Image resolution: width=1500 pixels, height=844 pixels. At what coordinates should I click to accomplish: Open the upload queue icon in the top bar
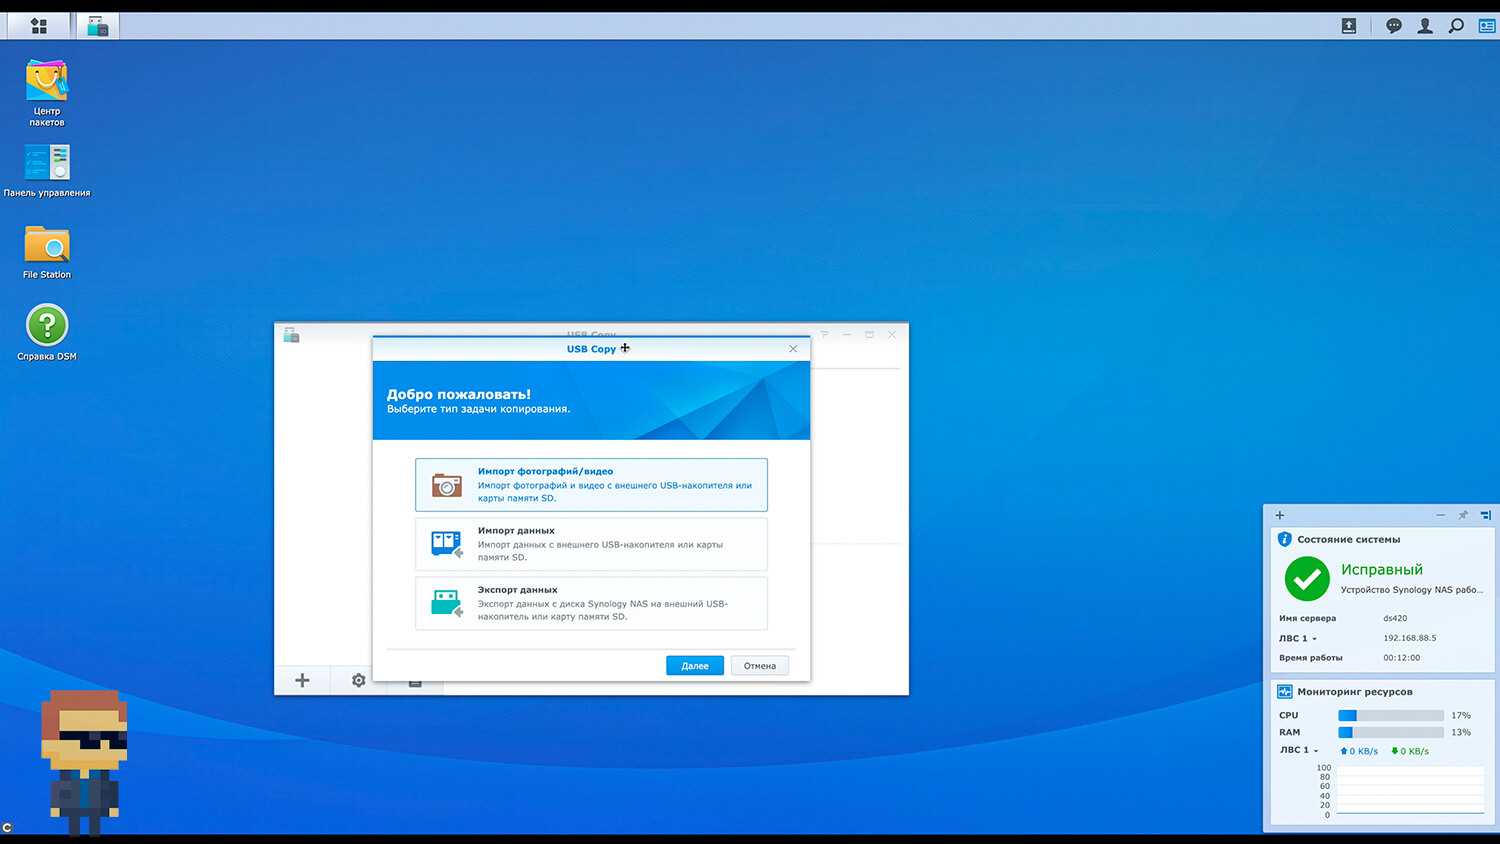tap(1349, 26)
